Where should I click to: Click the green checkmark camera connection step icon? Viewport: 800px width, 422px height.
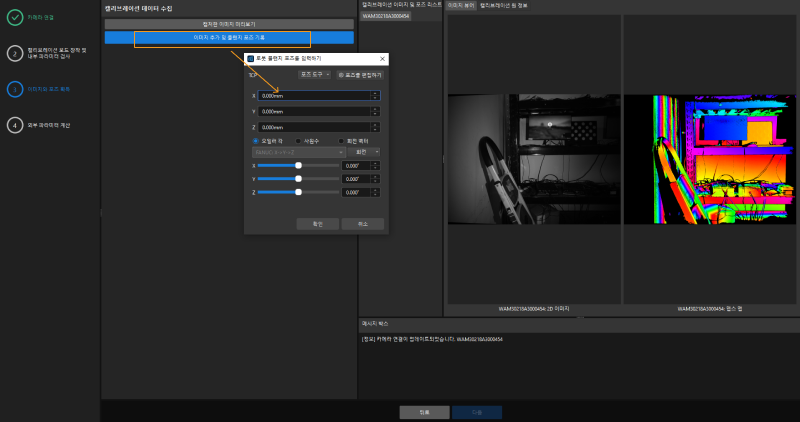[x=14, y=17]
